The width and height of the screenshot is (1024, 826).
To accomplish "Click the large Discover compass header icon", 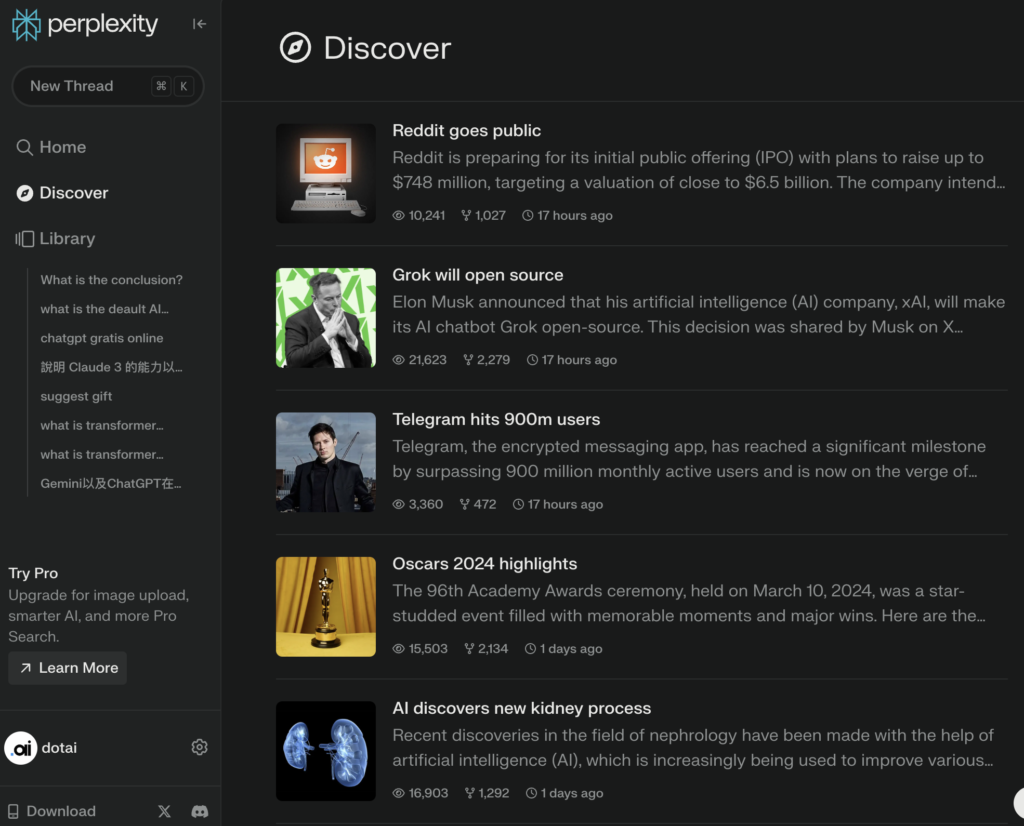I will point(295,48).
